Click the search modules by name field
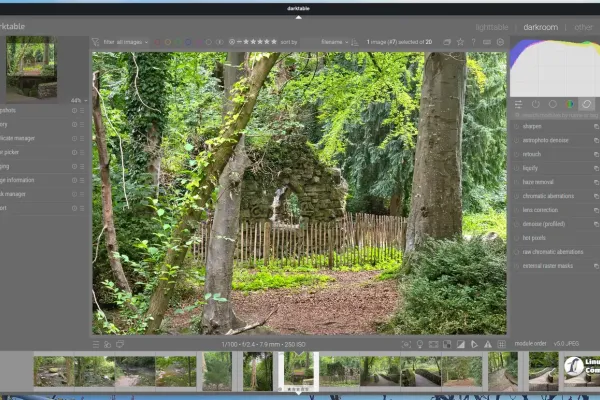Image resolution: width=600 pixels, height=400 pixels. tap(557, 115)
